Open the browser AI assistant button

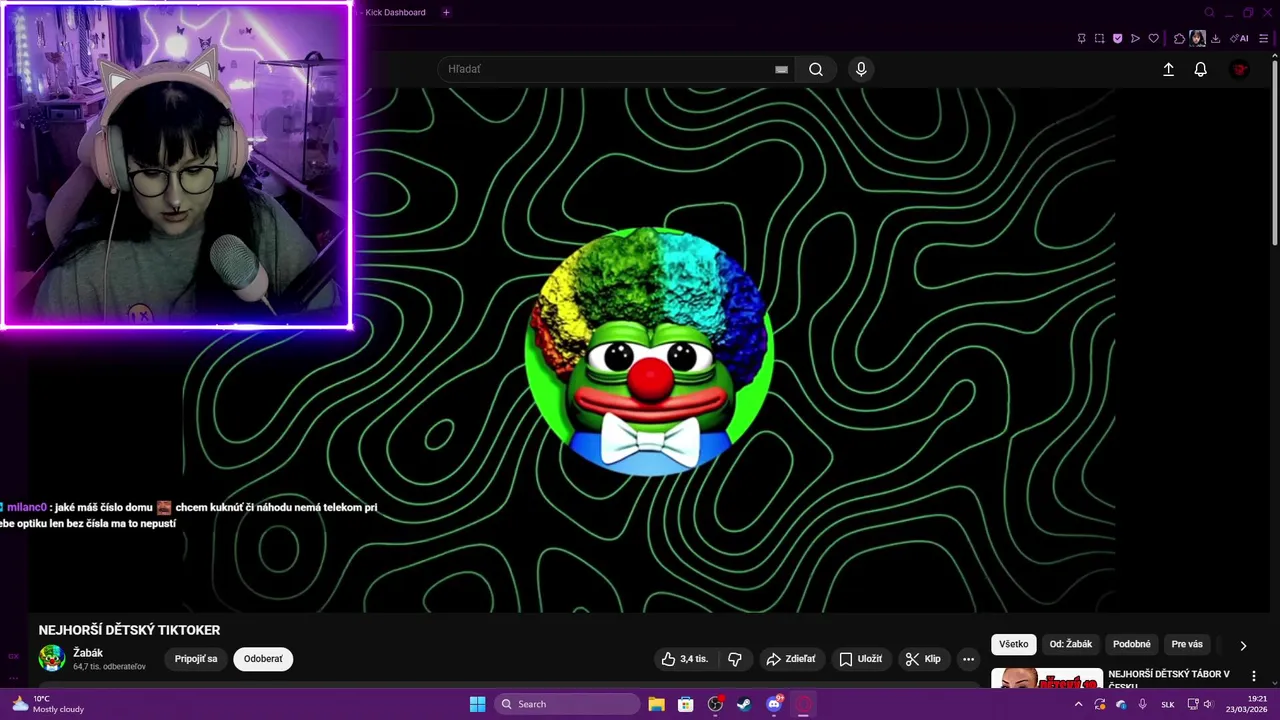point(1239,39)
